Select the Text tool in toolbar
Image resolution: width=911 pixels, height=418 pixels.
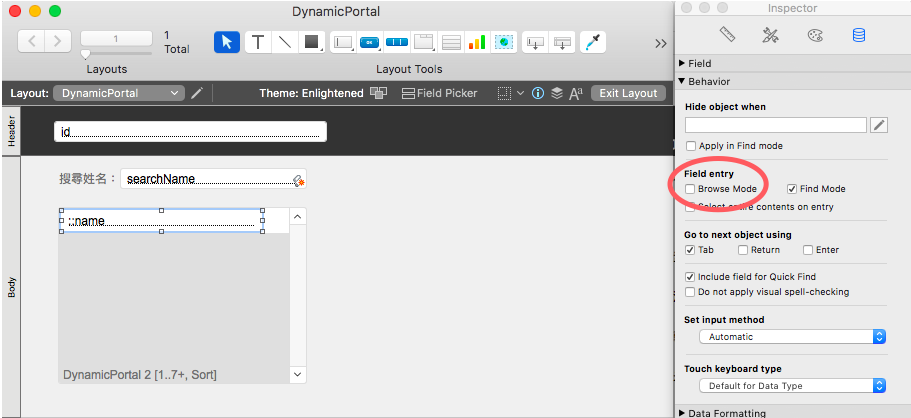[x=258, y=42]
